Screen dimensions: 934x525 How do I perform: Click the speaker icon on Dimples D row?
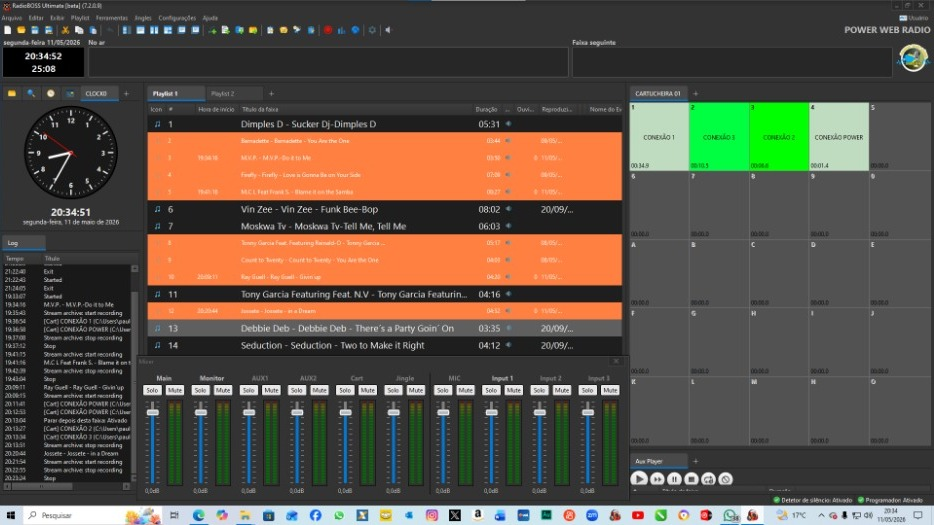coord(508,124)
